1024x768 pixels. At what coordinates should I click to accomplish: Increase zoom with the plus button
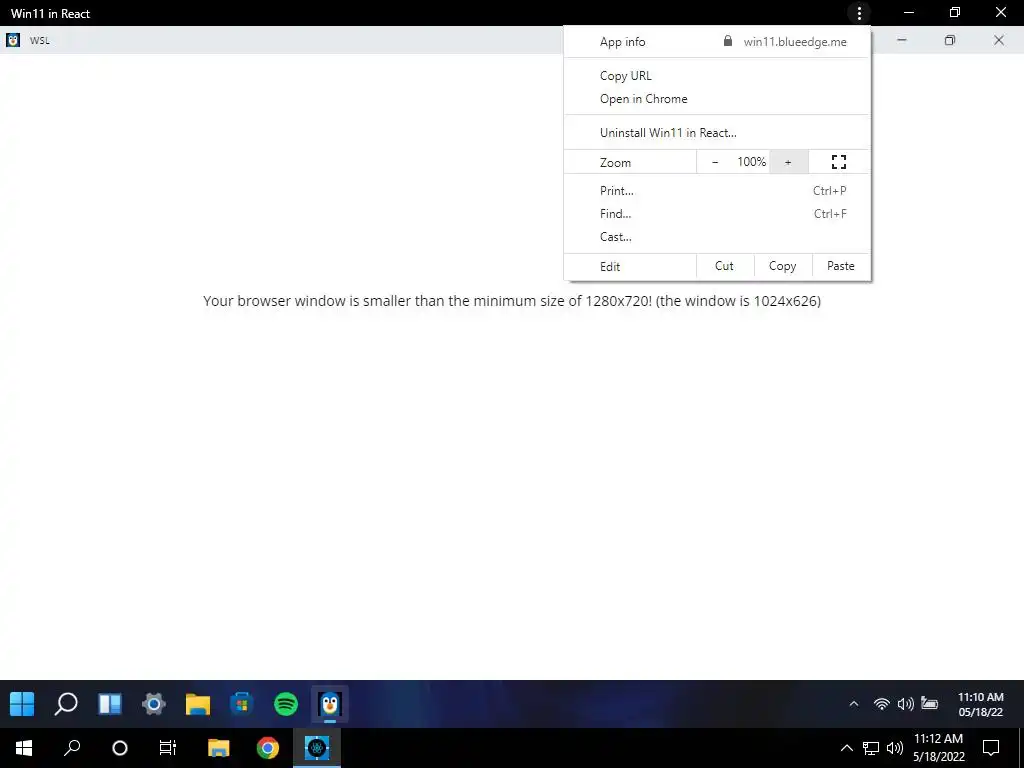click(788, 162)
